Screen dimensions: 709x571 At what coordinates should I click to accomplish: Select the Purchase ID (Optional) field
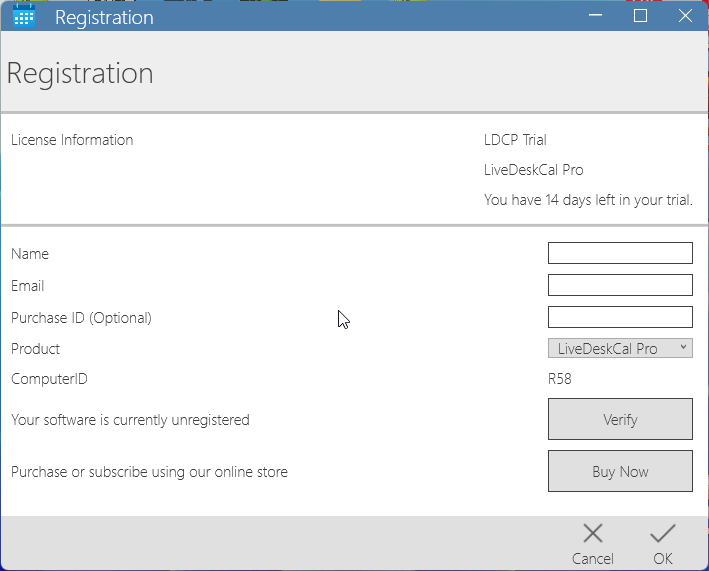620,317
